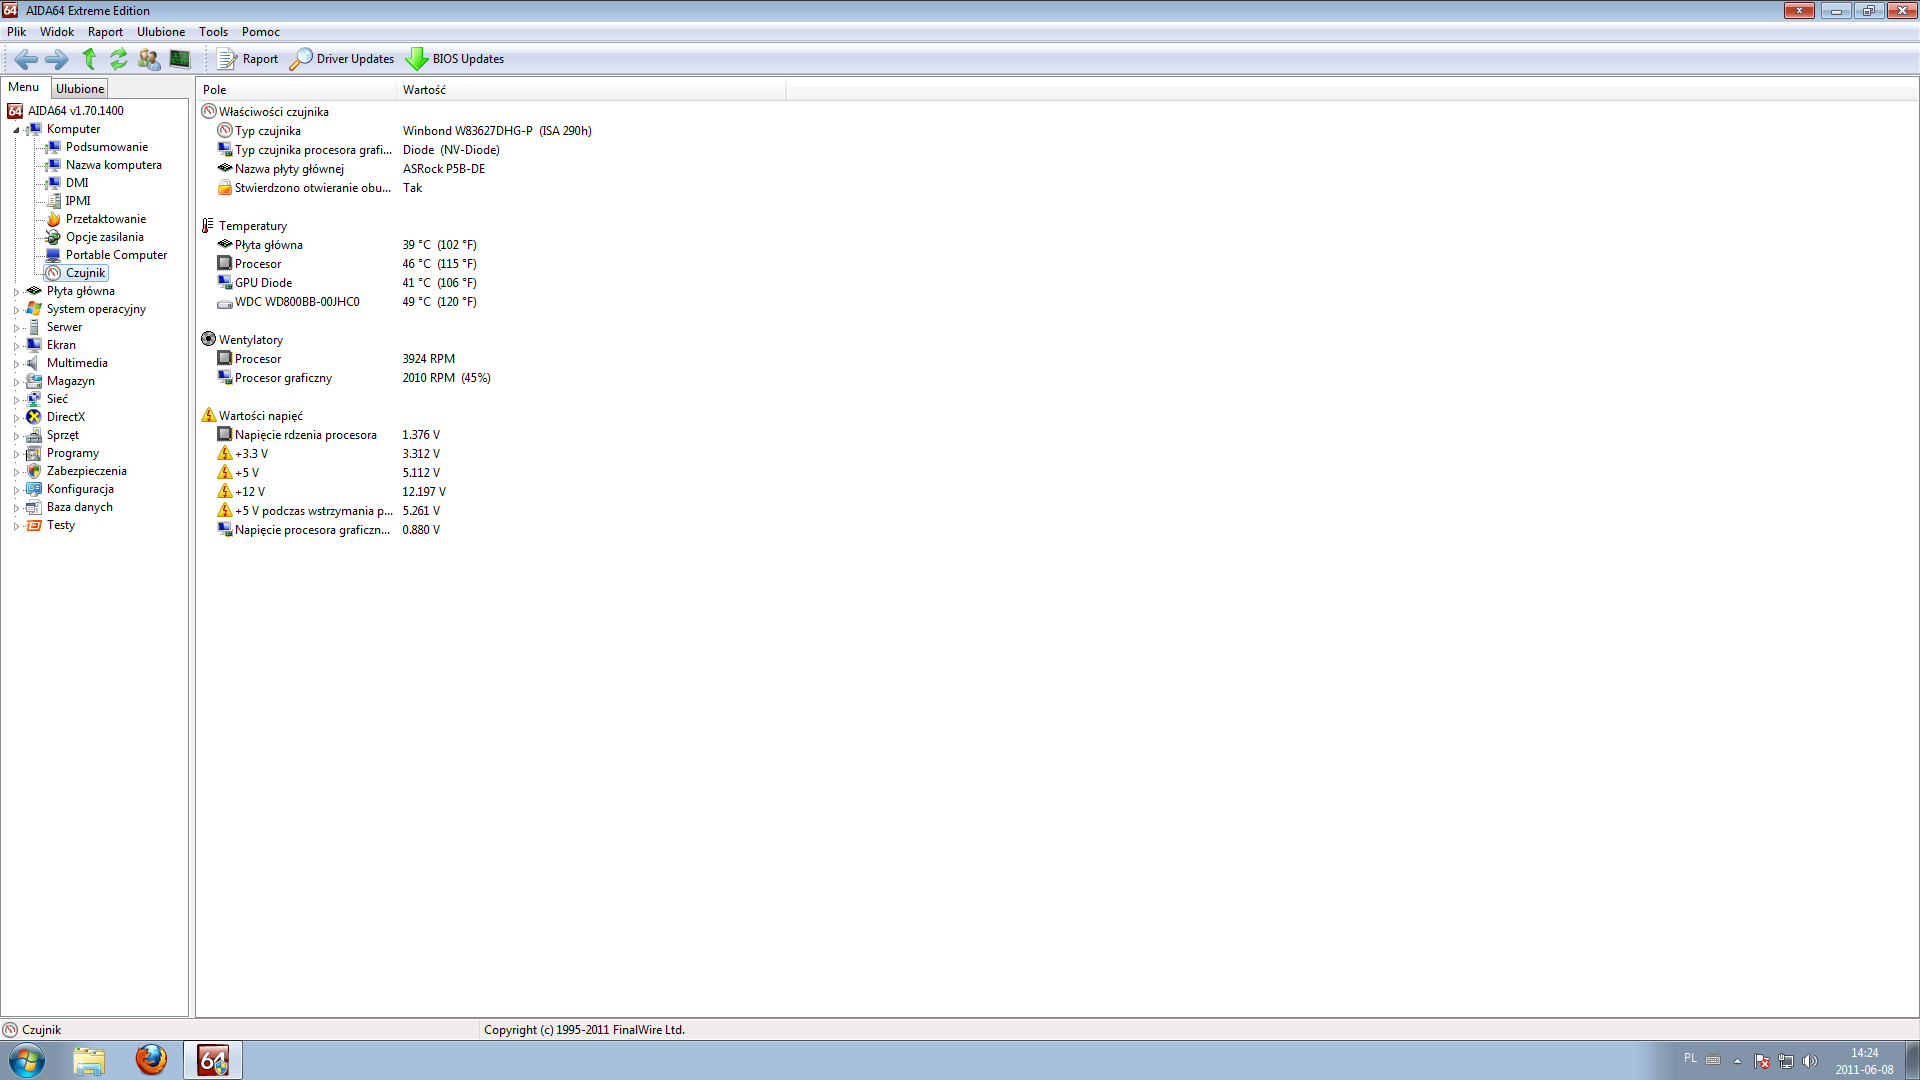
Task: Click the green Up arrow icon
Action: point(89,59)
